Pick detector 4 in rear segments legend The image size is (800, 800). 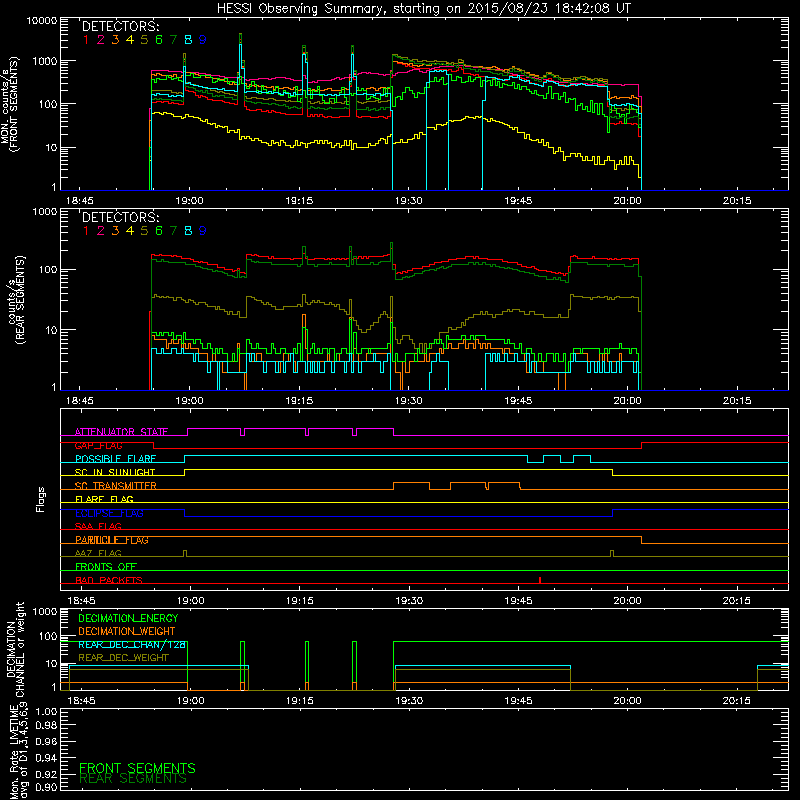(130, 231)
